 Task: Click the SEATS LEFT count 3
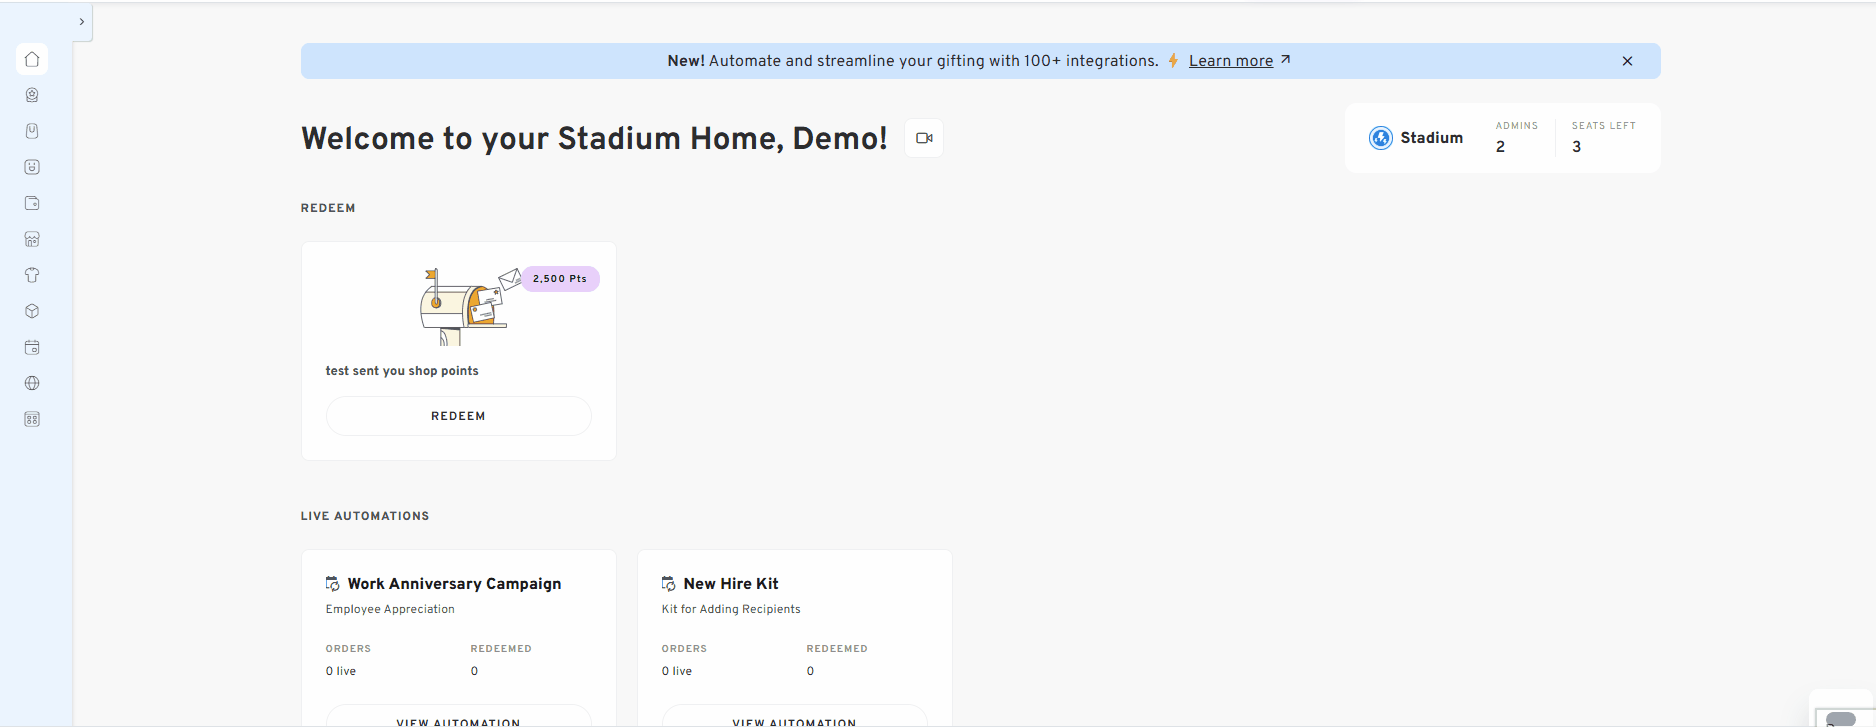[1577, 147]
